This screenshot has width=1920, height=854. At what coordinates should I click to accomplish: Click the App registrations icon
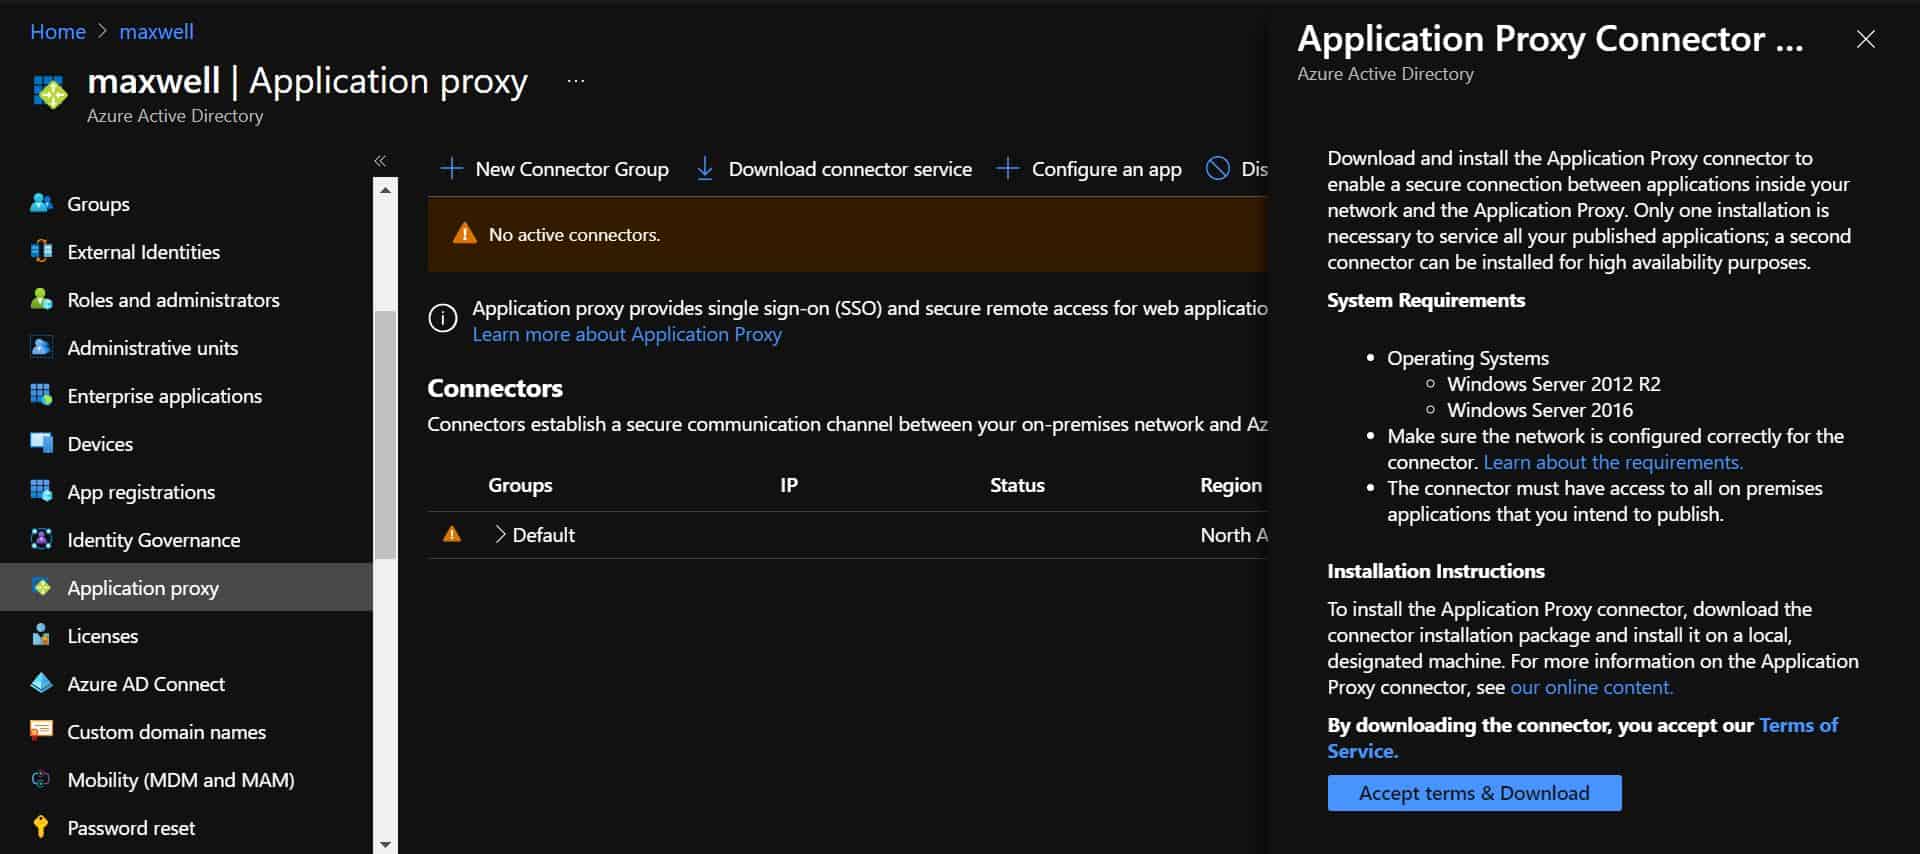click(41, 491)
